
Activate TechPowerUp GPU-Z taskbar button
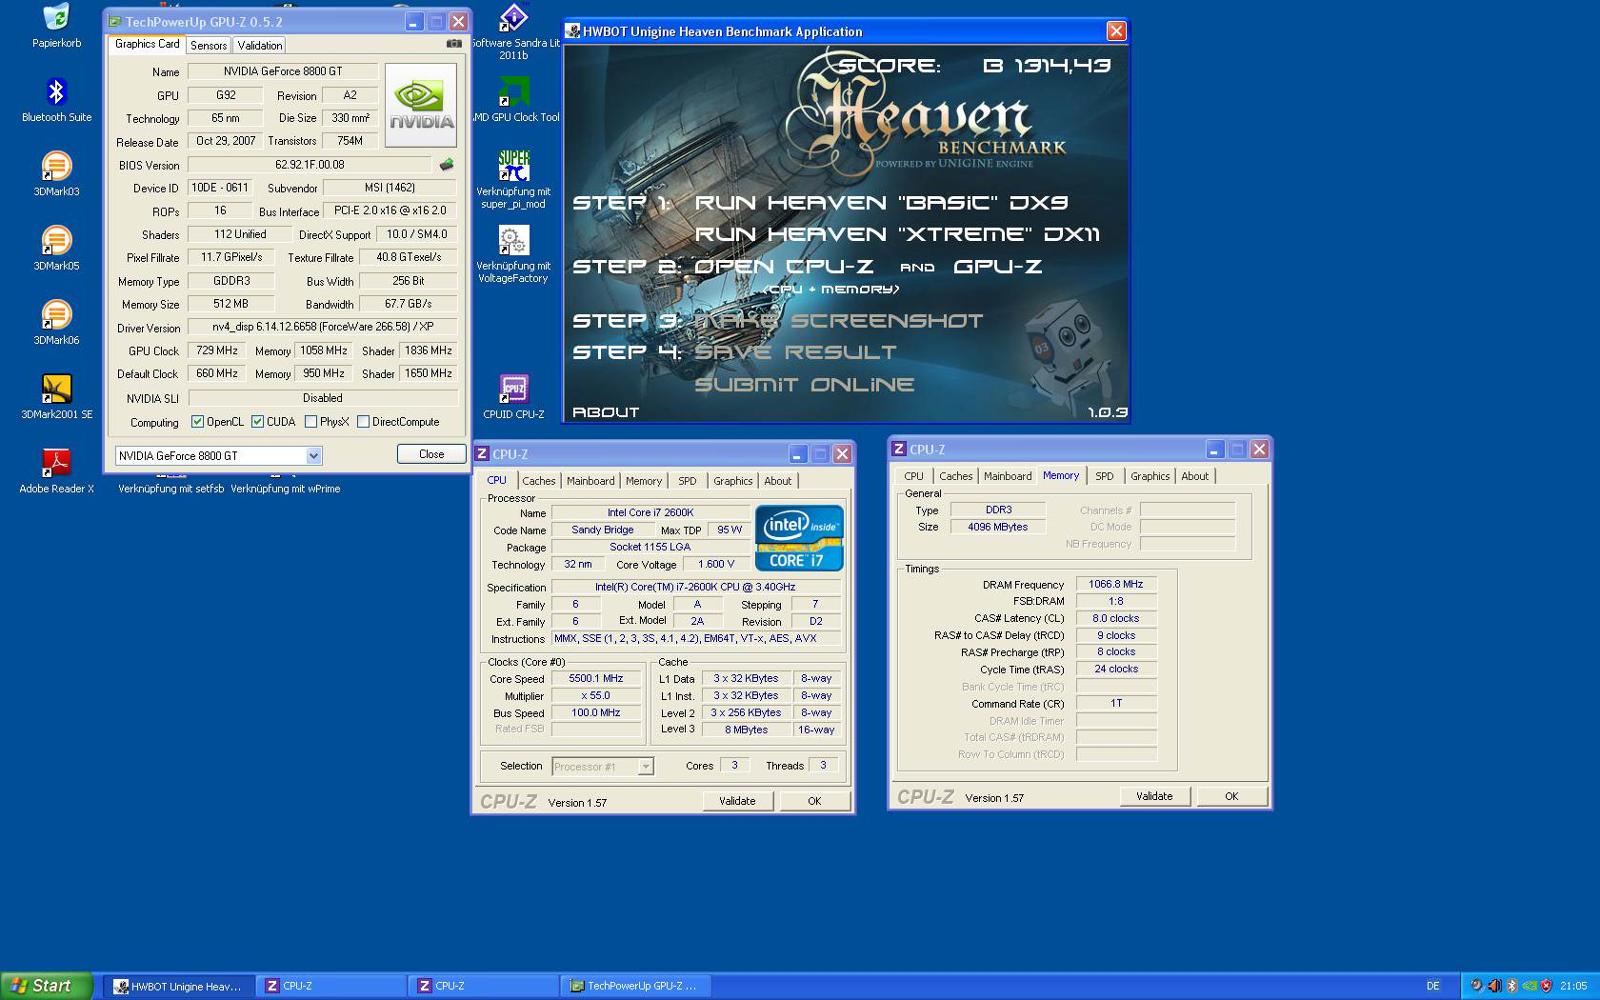point(636,986)
